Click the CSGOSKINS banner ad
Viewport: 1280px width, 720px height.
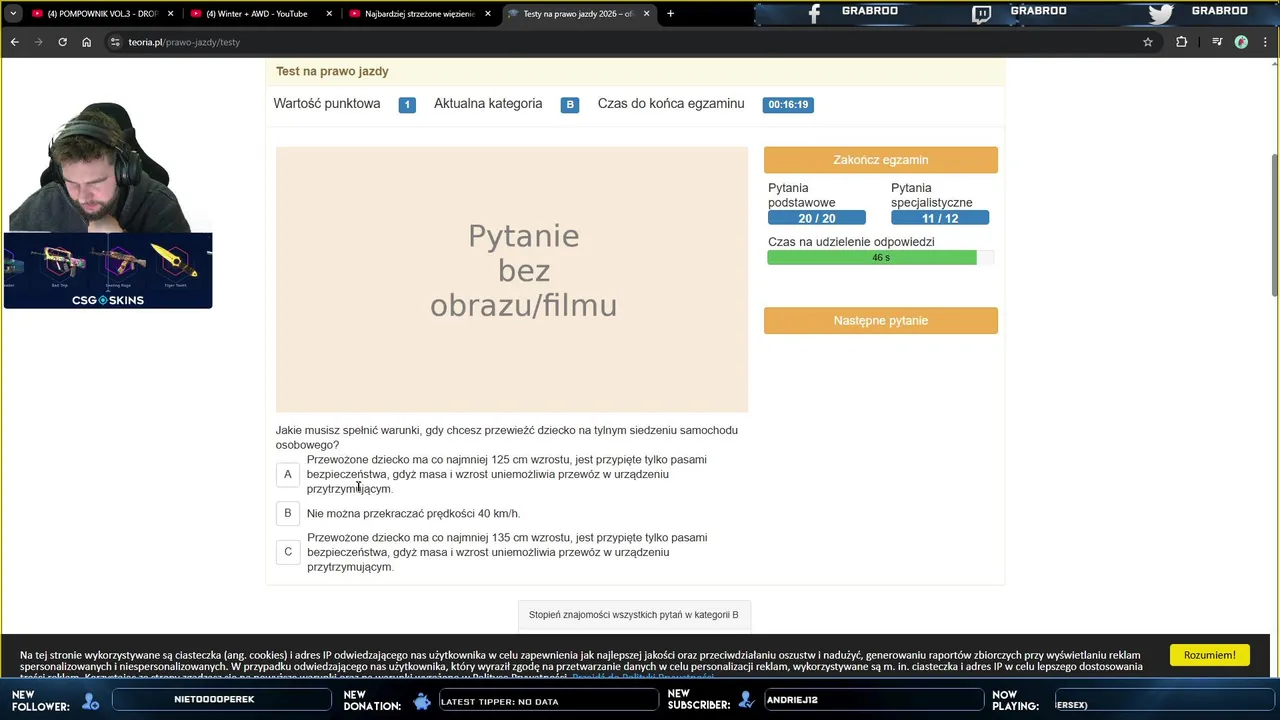point(108,270)
